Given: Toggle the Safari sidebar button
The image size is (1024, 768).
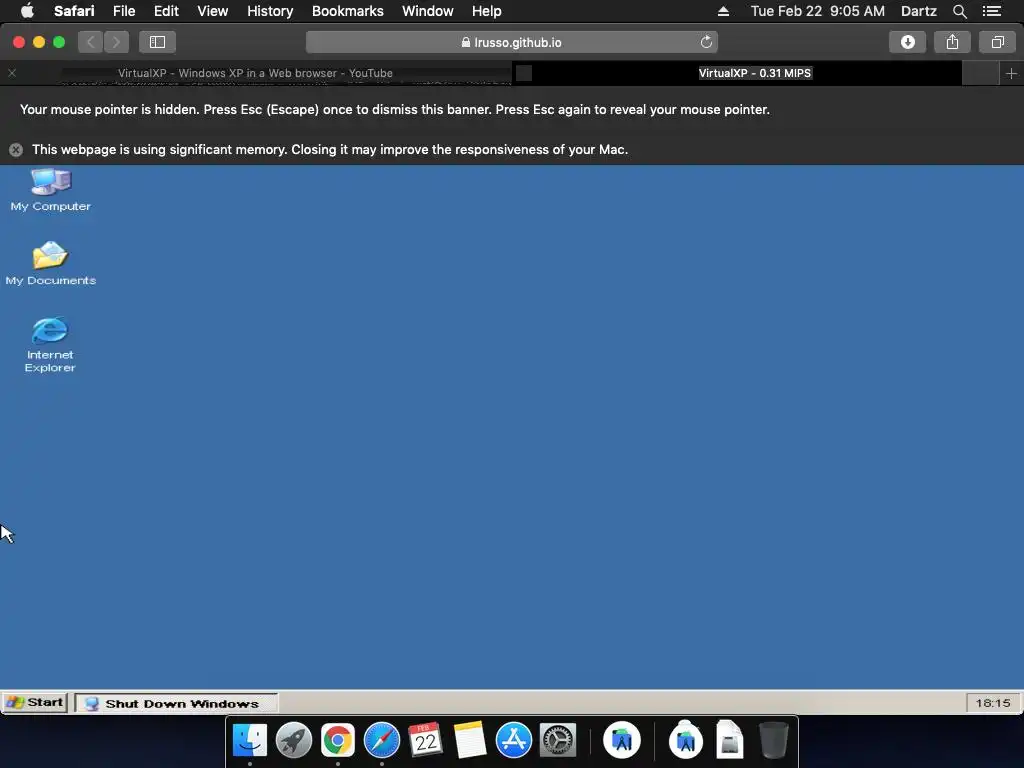Looking at the screenshot, I should [157, 42].
